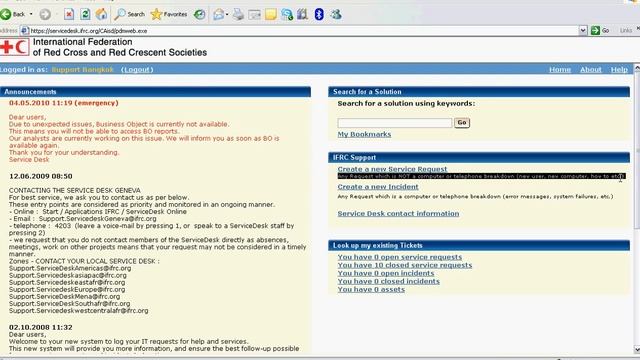The image size is (640, 360).
Task: Click Support.ServiceDeskAmericas@ifrc.org text
Action: 70,268
